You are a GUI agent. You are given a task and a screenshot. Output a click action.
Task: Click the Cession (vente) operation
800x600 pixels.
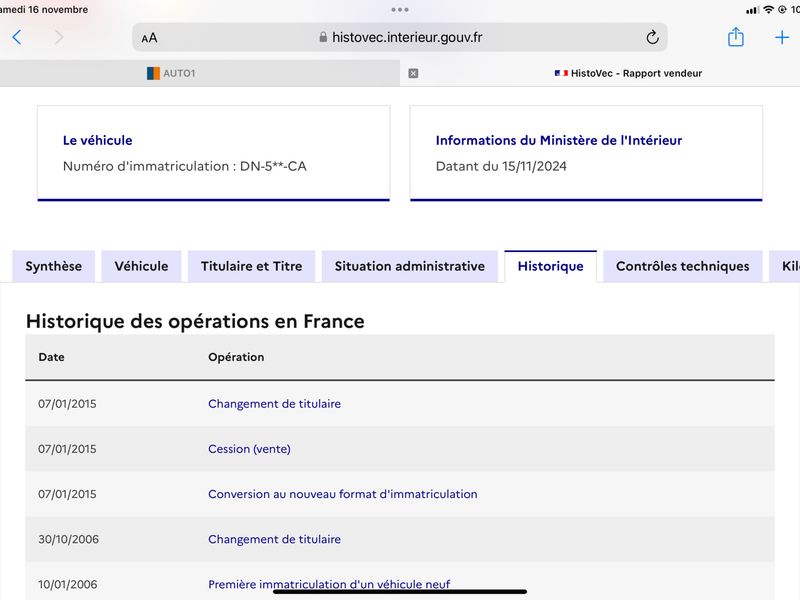click(x=249, y=449)
